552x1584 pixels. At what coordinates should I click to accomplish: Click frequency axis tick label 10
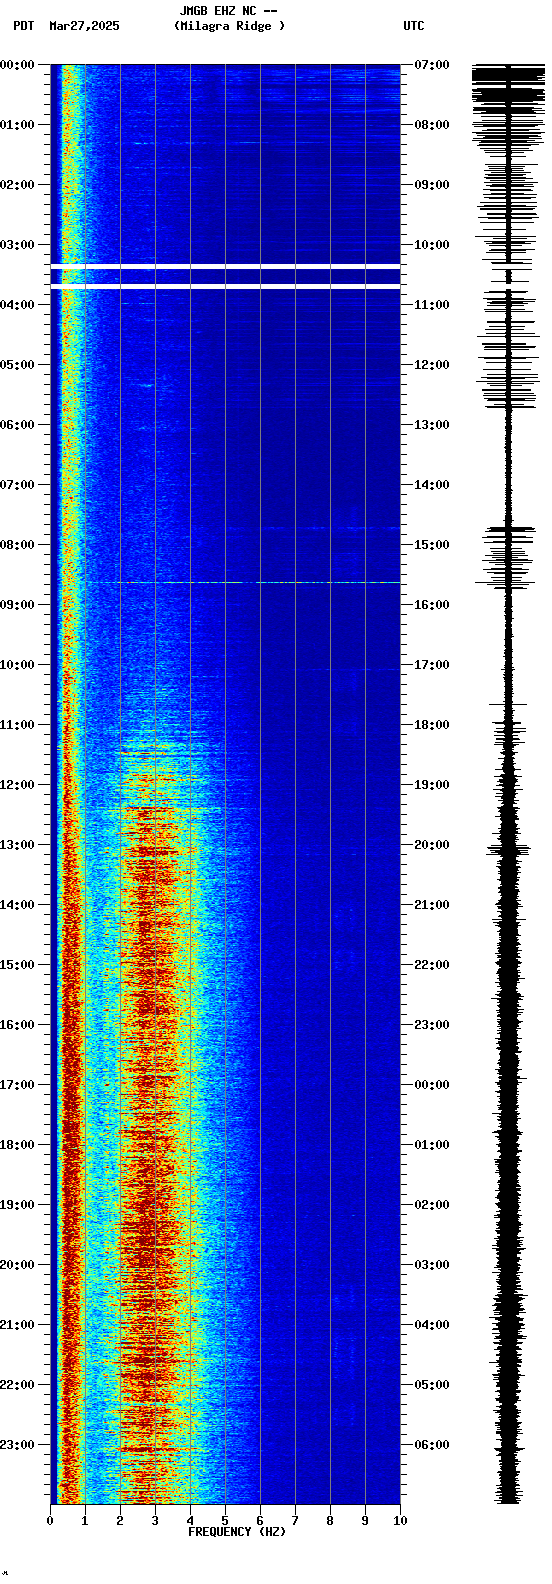point(400,1521)
